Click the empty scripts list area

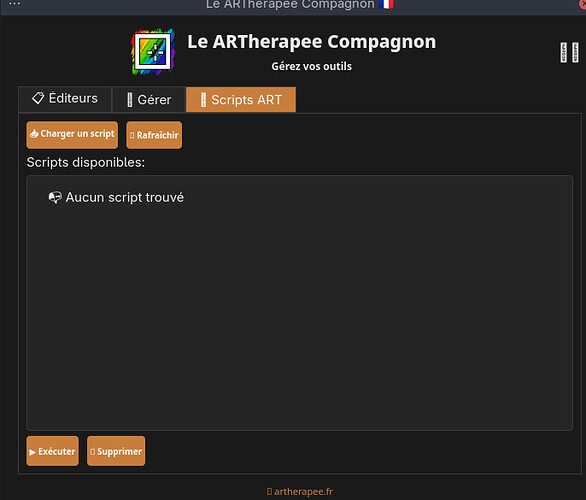tap(300, 303)
